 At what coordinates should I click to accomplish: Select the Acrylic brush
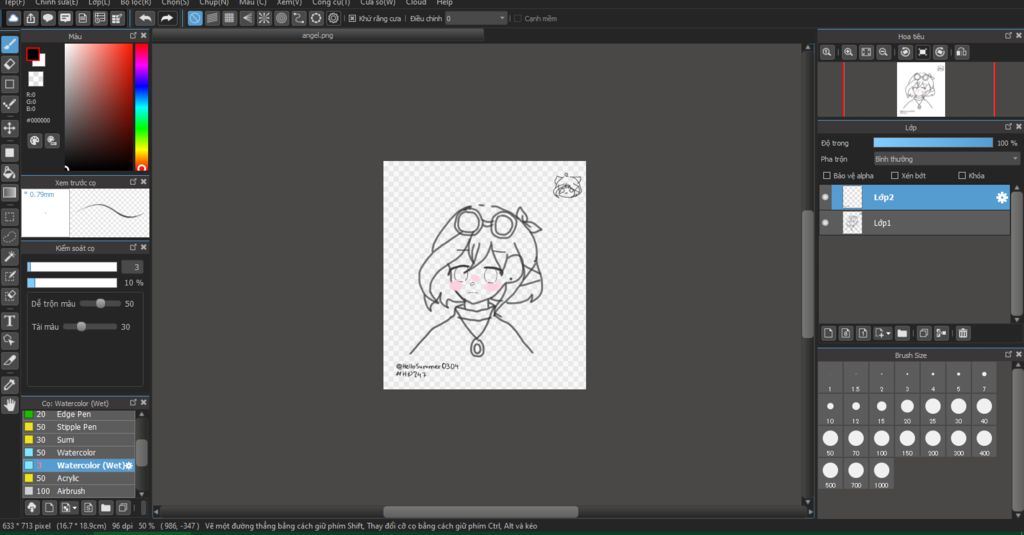coord(79,478)
